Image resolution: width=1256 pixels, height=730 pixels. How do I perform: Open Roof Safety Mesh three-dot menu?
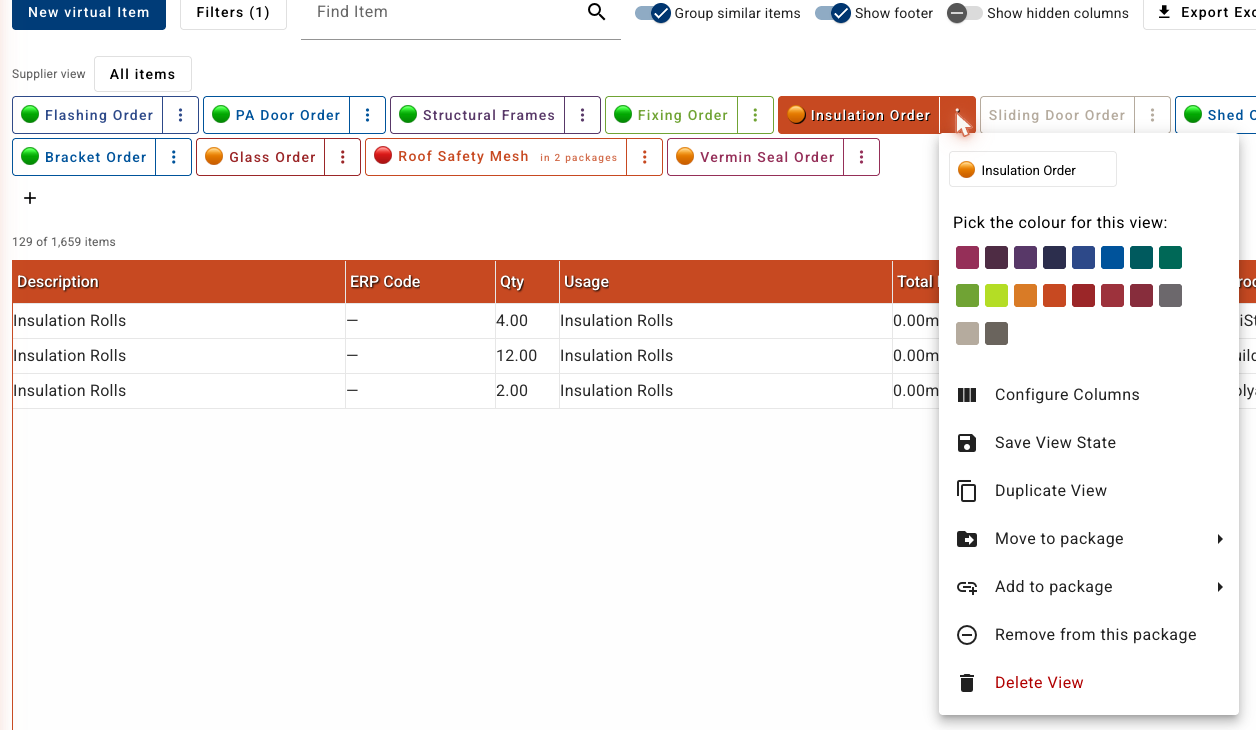point(645,157)
